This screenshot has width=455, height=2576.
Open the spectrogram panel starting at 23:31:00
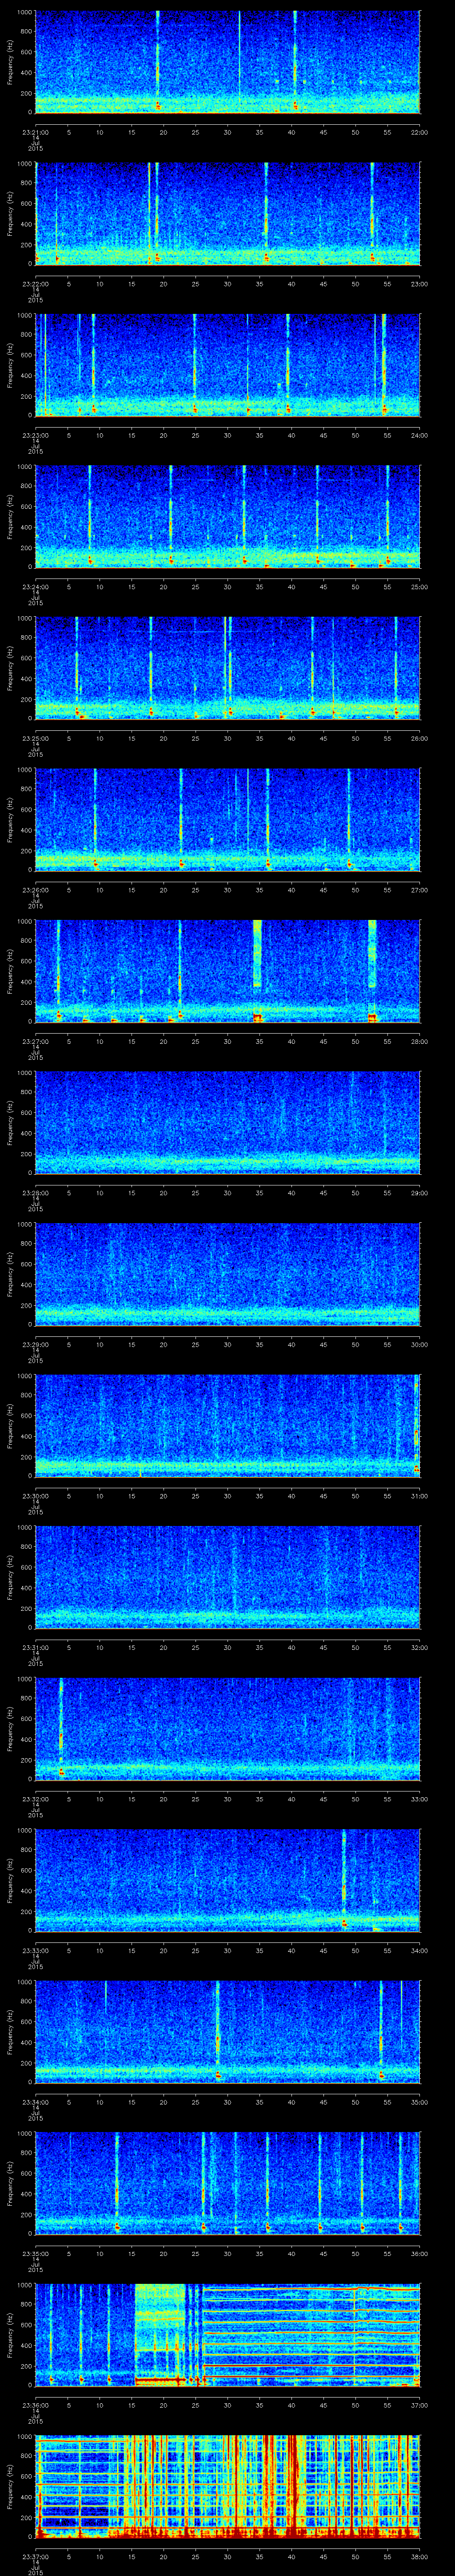coord(227,1577)
